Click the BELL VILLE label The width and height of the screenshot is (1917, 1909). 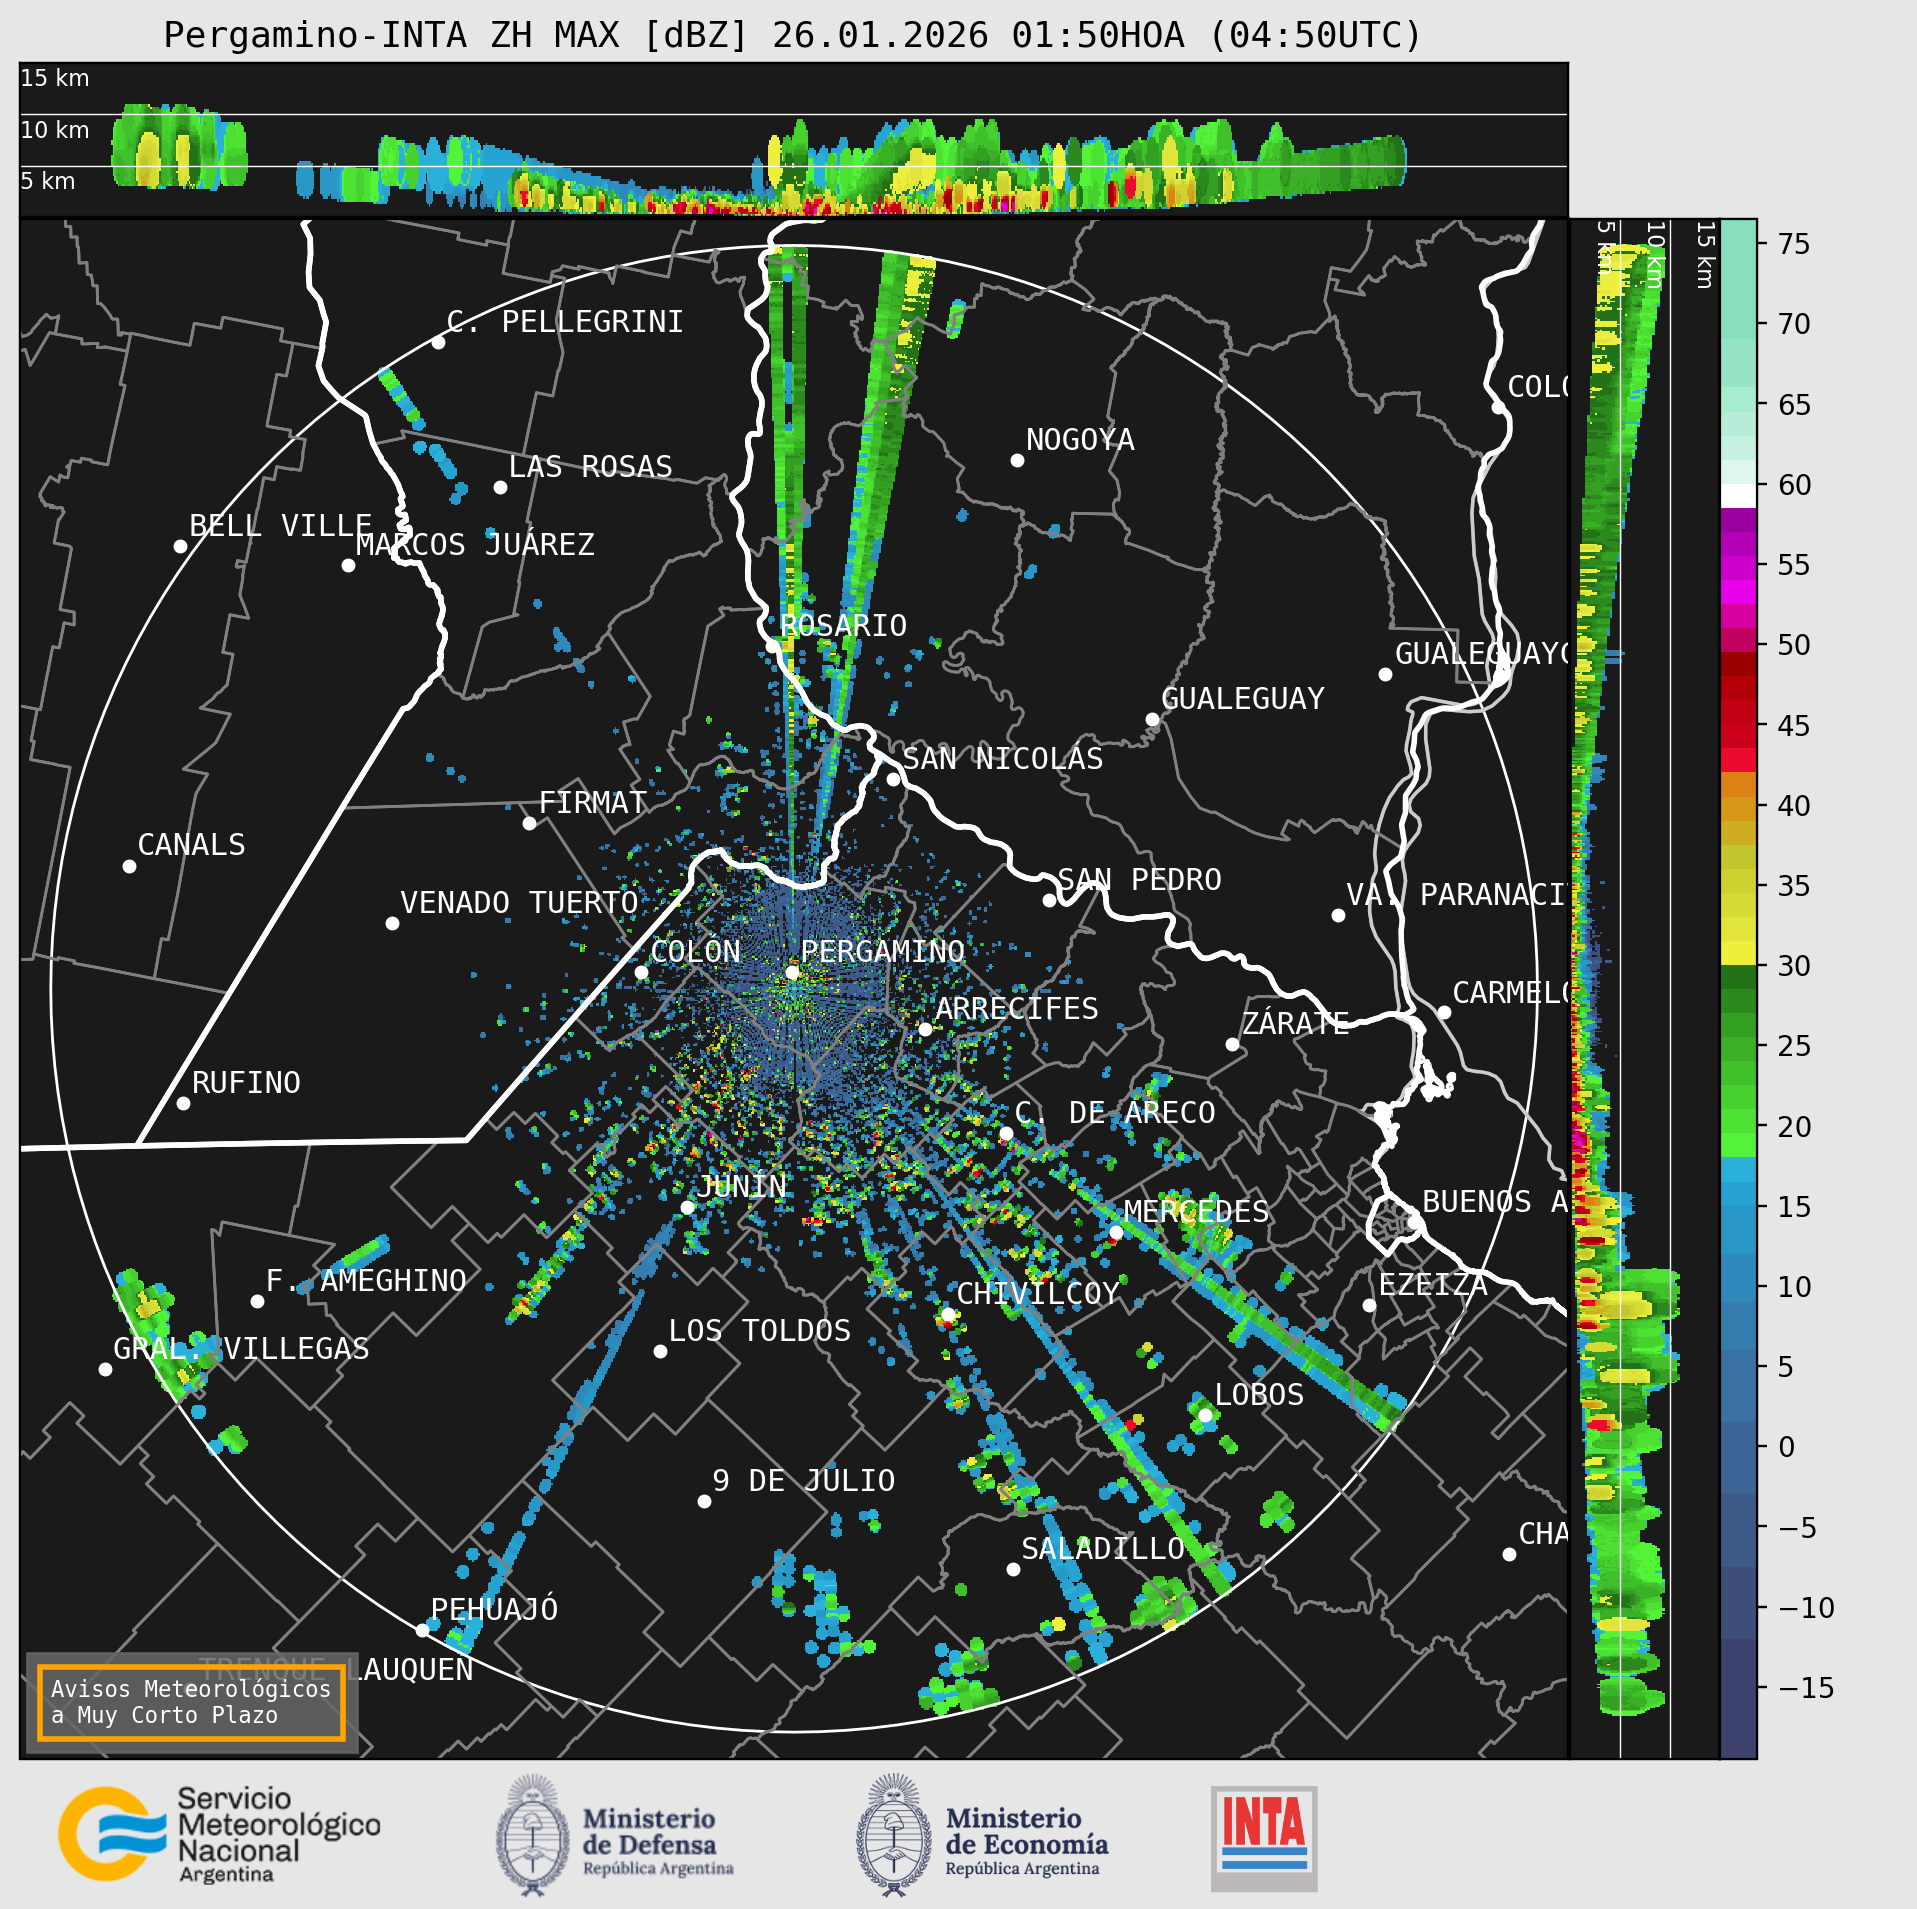tap(281, 525)
